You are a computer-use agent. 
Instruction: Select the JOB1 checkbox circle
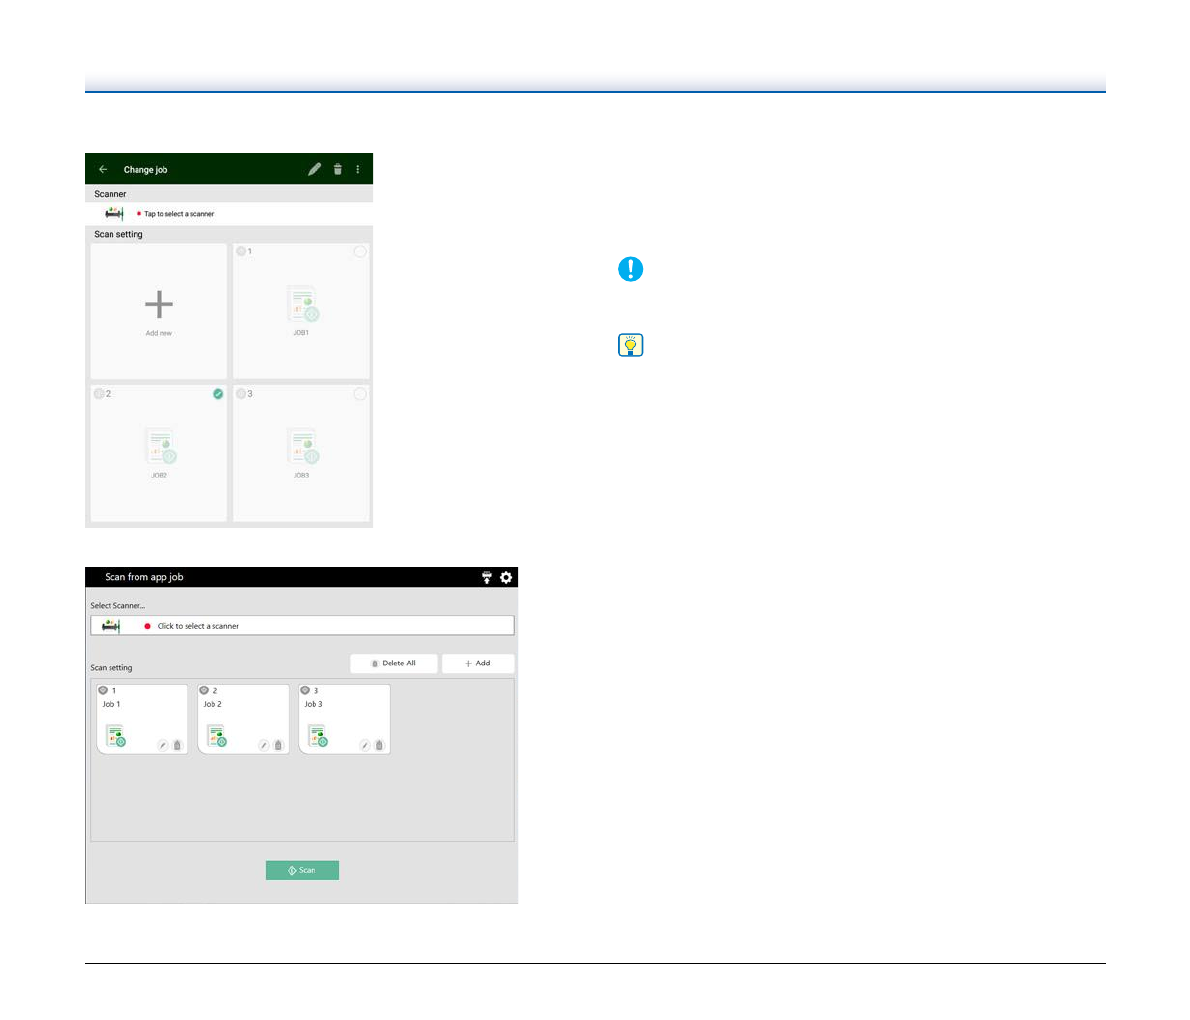click(360, 252)
